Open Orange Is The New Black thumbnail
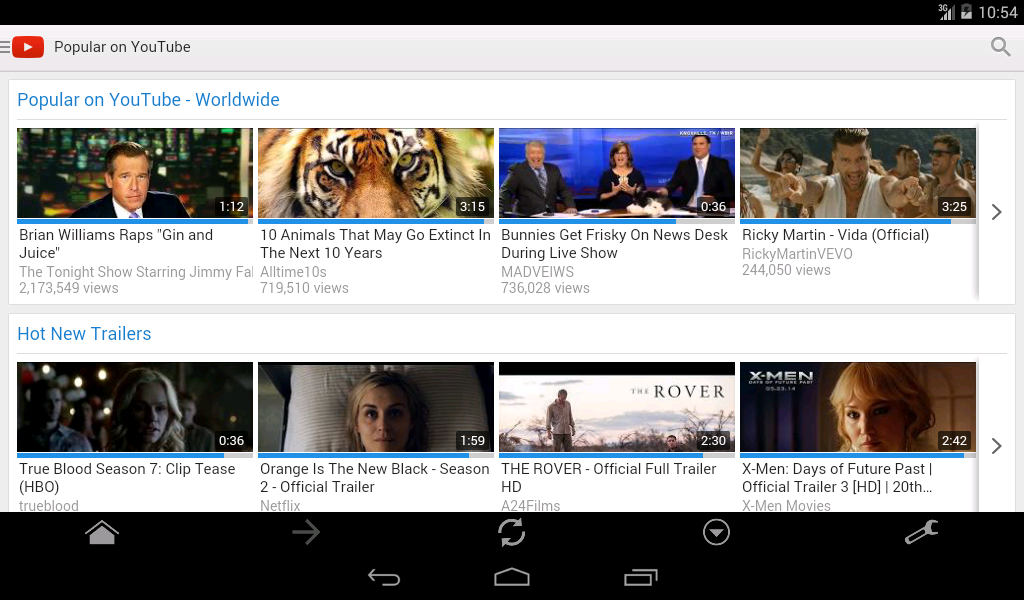 pyautogui.click(x=376, y=407)
